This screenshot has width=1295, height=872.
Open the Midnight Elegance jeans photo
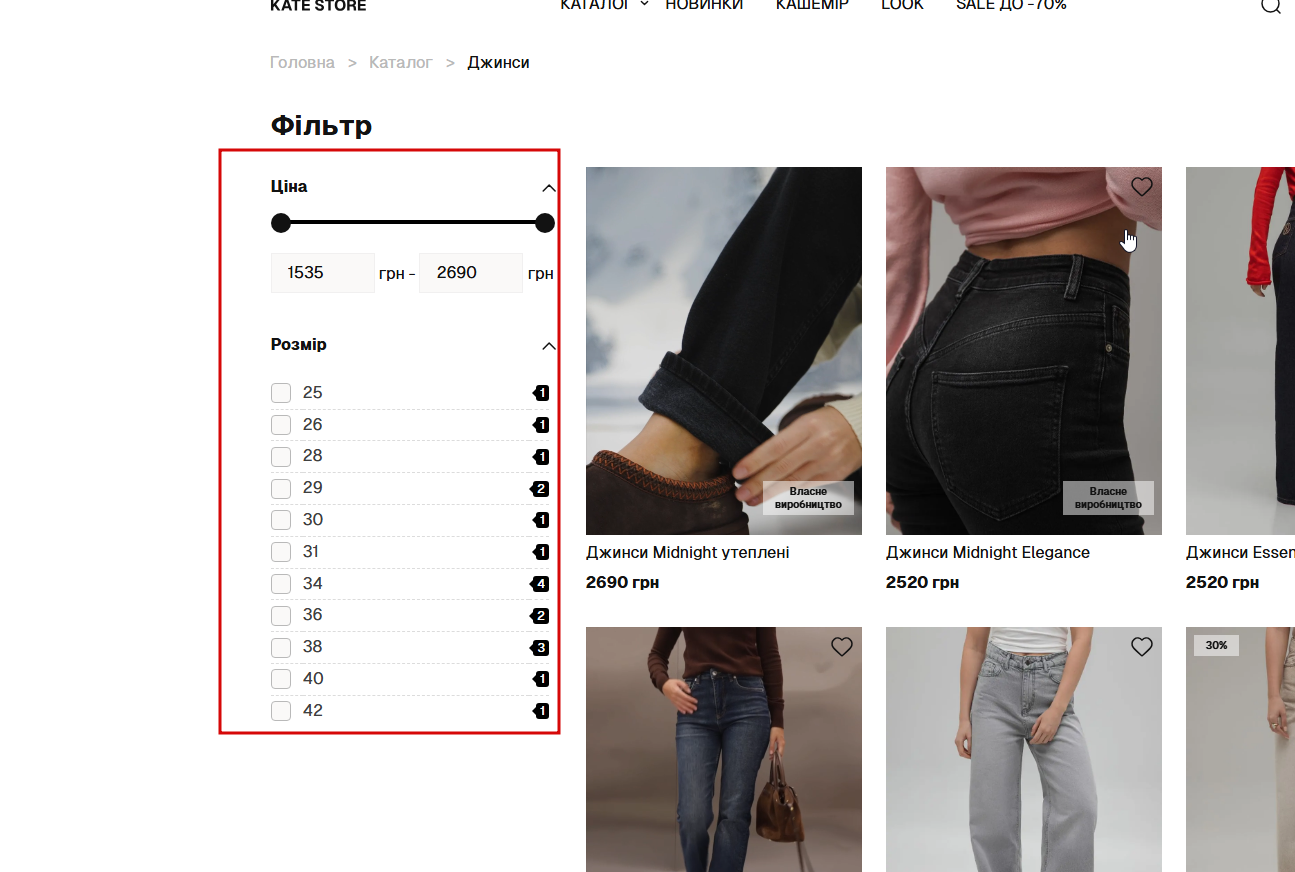pyautogui.click(x=1024, y=351)
